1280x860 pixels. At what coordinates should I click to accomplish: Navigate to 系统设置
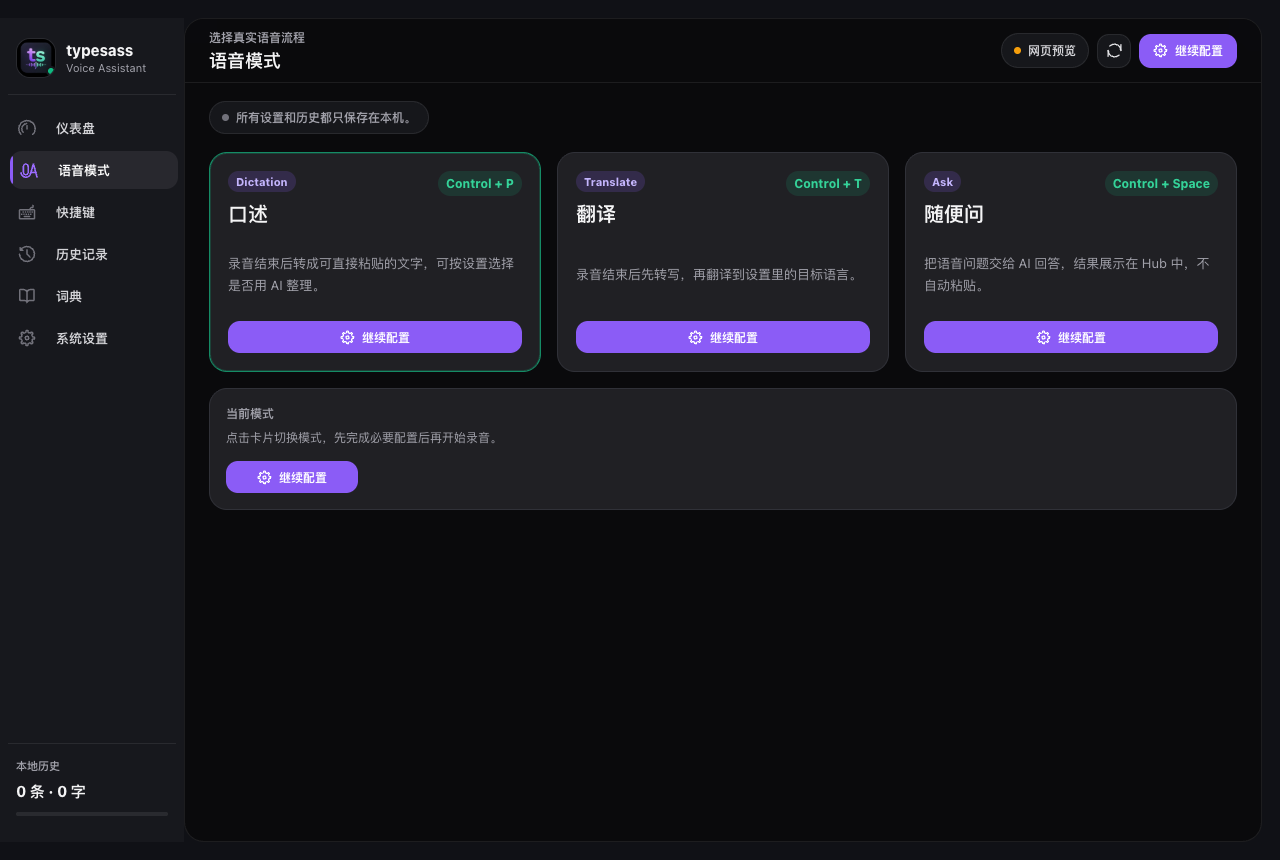(x=94, y=338)
